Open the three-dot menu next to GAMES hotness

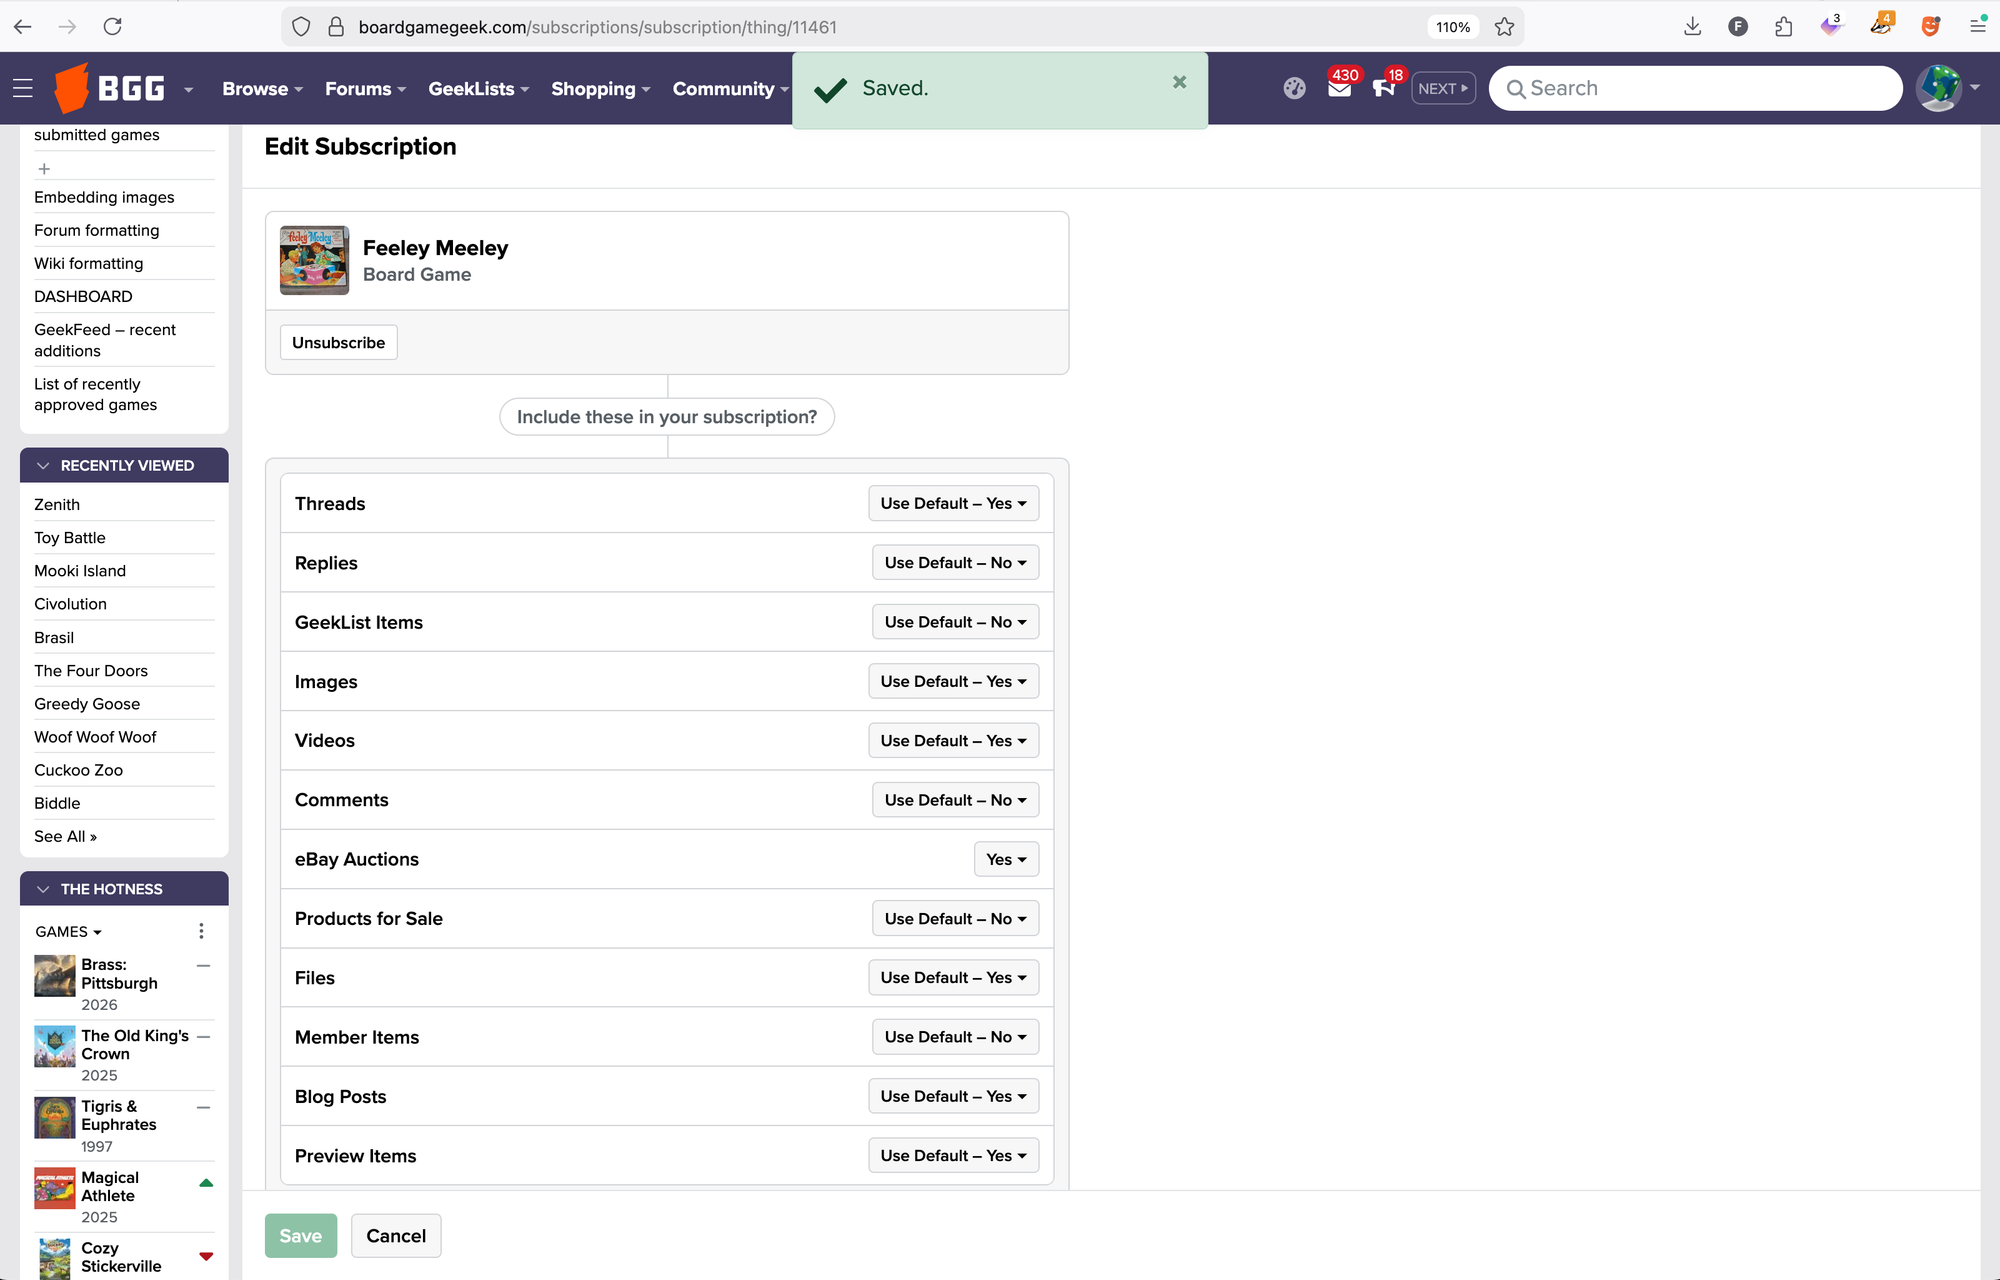(x=201, y=930)
